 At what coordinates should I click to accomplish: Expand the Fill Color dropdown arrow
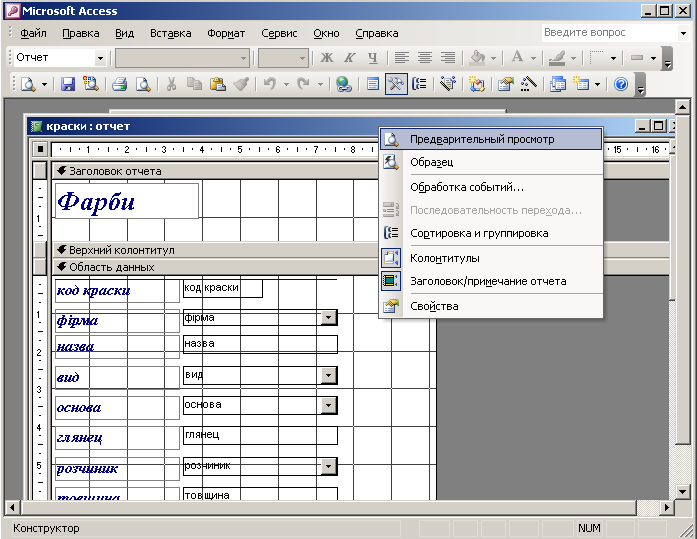(x=493, y=58)
